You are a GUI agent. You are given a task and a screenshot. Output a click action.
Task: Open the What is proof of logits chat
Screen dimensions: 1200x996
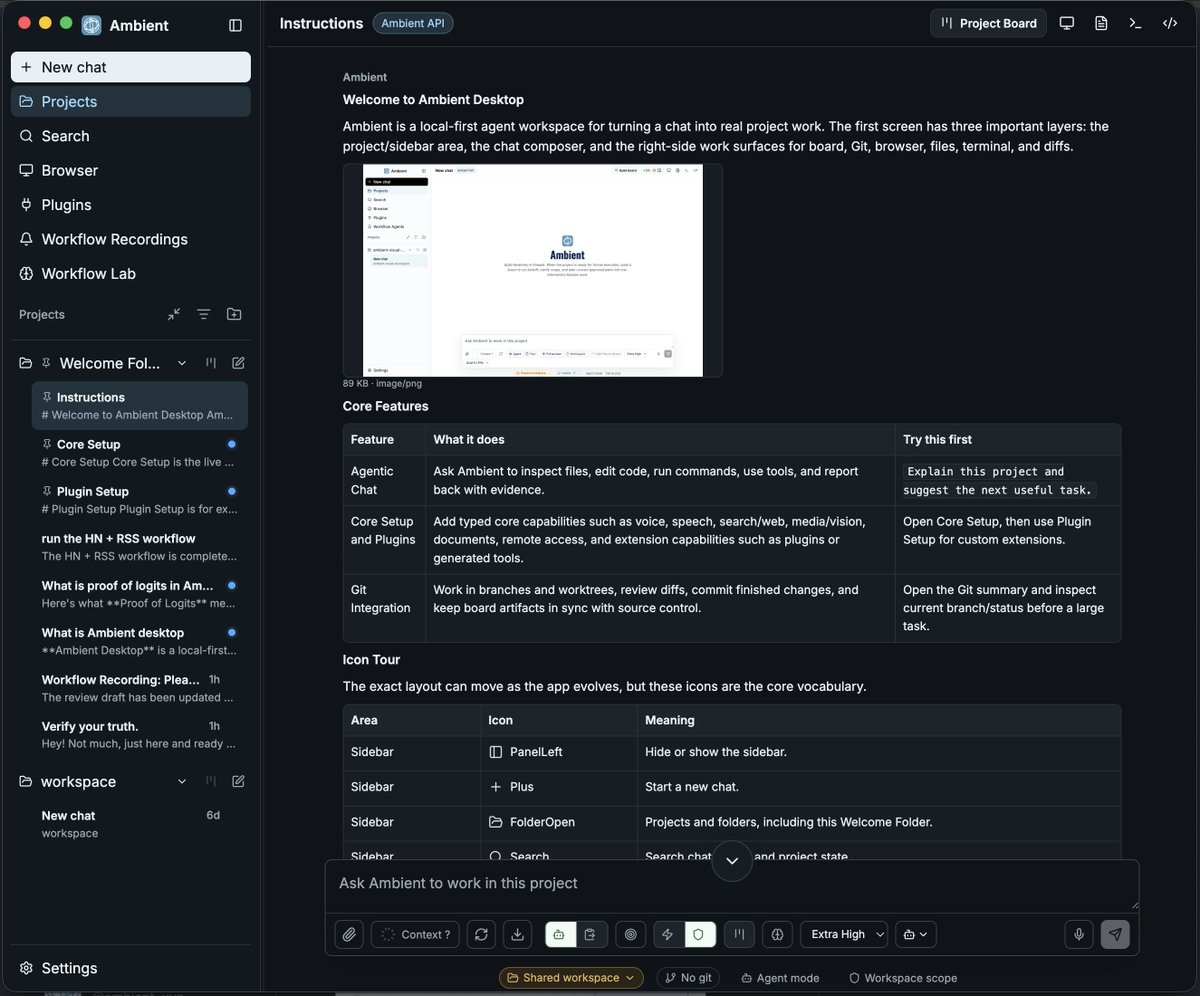coord(139,593)
